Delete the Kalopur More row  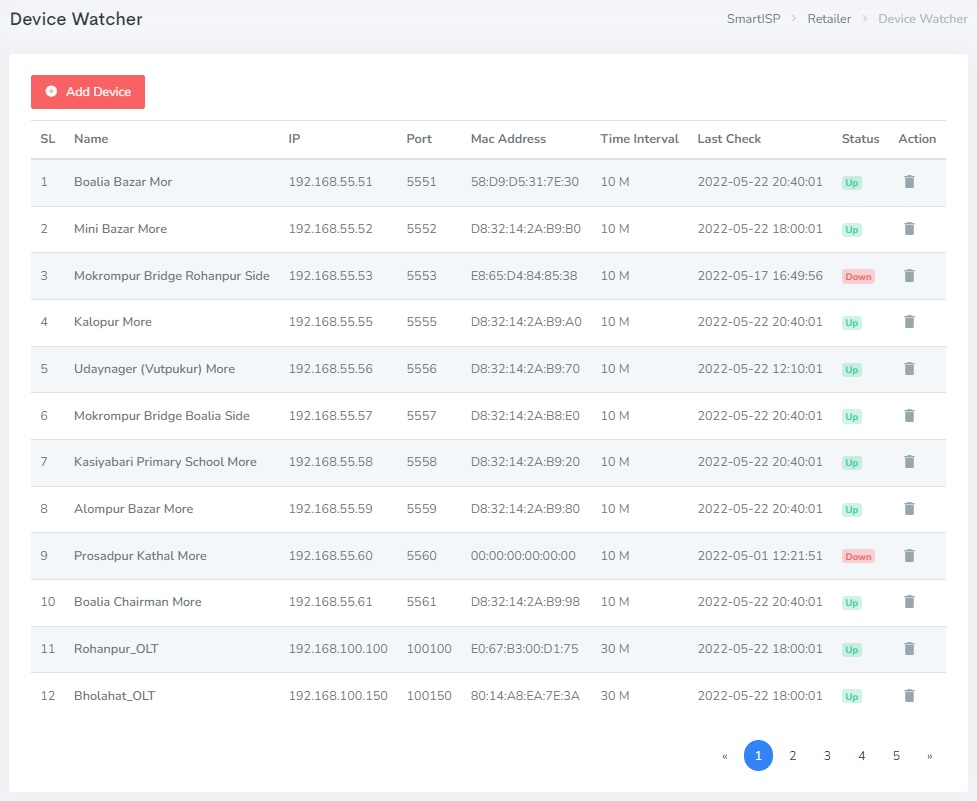[x=909, y=322]
